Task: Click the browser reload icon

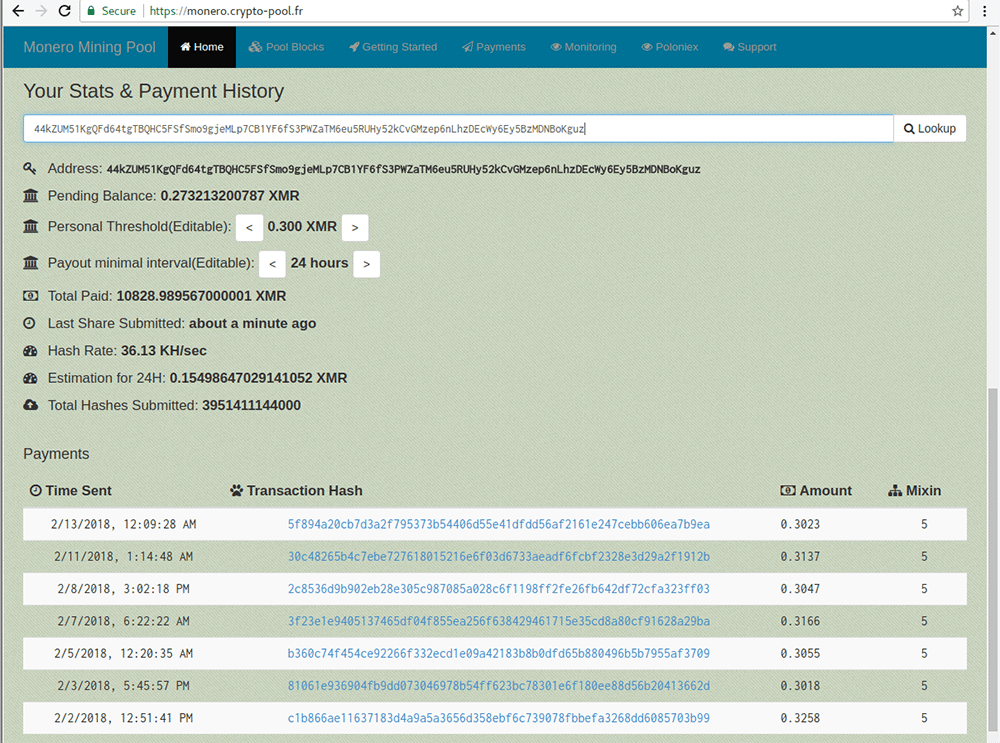Action: coord(64,11)
